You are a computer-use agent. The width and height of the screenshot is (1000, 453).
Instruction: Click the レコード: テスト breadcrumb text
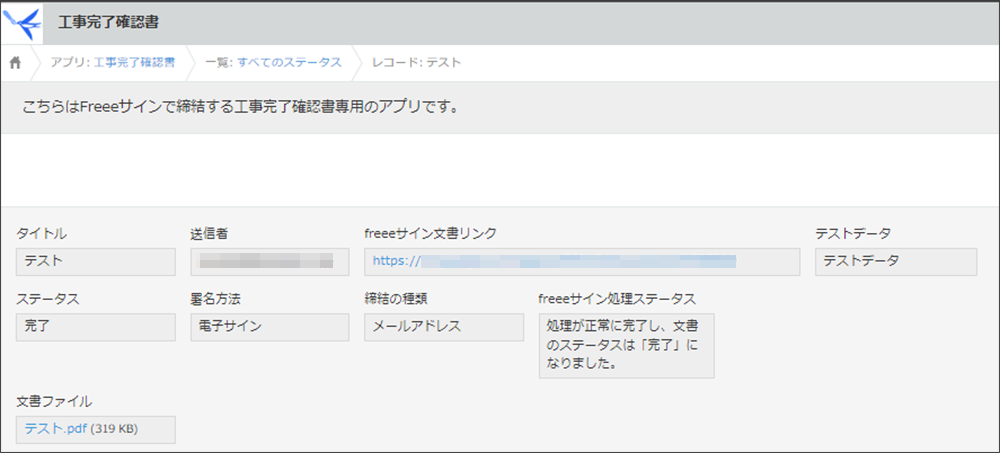coord(416,63)
